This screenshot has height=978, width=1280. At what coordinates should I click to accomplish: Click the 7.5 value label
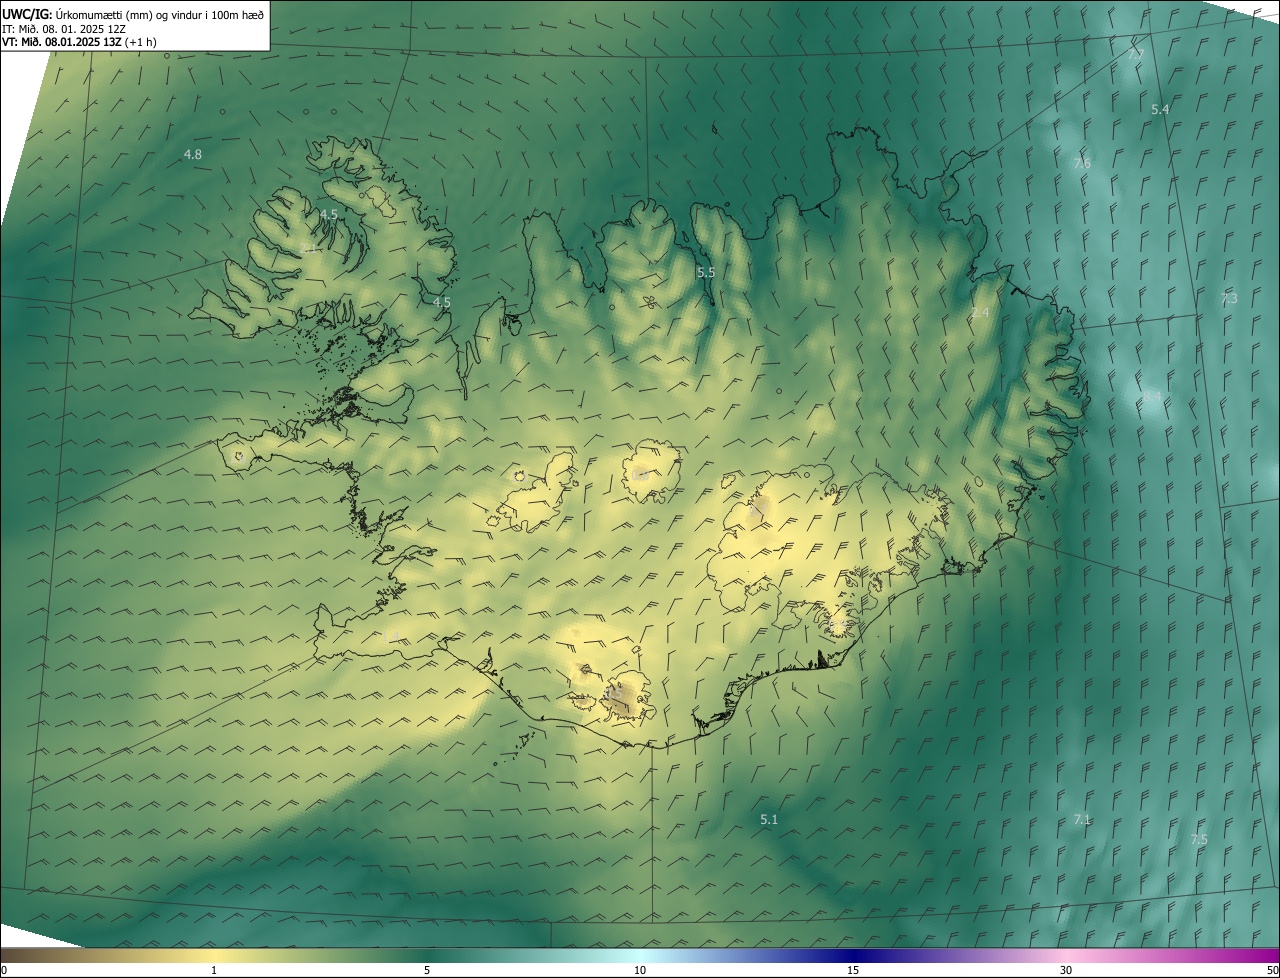coord(1199,840)
